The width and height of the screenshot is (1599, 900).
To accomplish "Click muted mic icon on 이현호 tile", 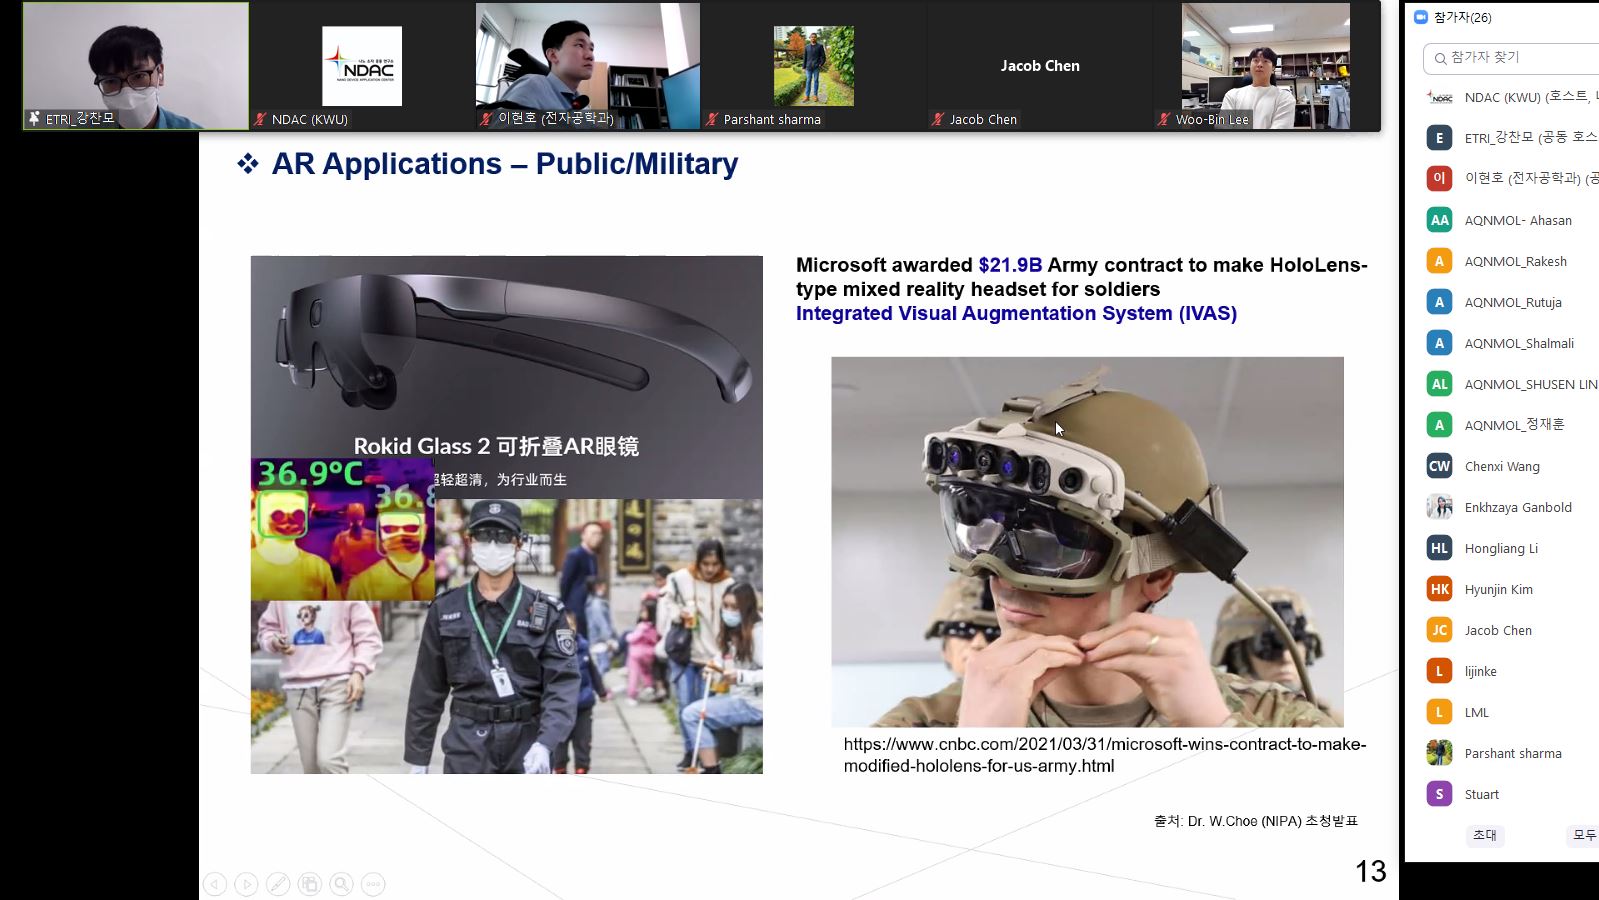I will [x=487, y=118].
